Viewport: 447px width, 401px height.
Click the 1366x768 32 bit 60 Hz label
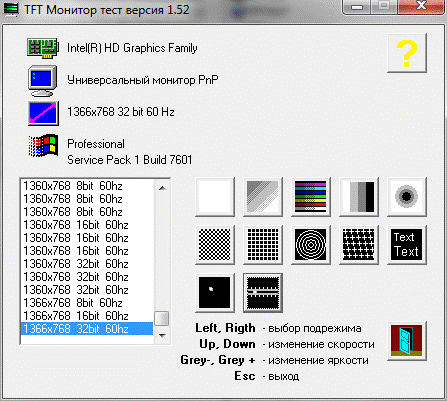(121, 112)
